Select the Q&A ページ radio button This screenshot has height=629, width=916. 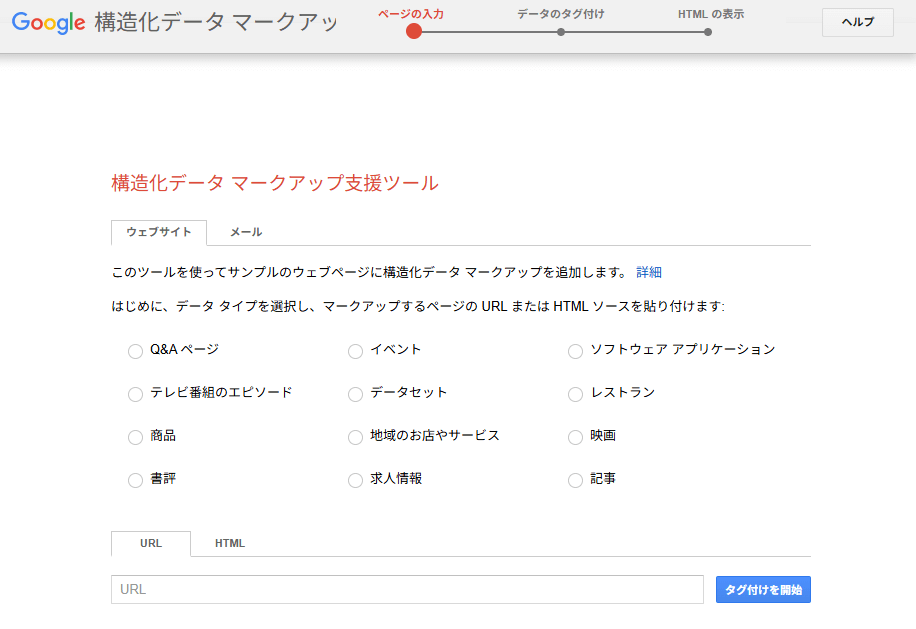tap(136, 351)
